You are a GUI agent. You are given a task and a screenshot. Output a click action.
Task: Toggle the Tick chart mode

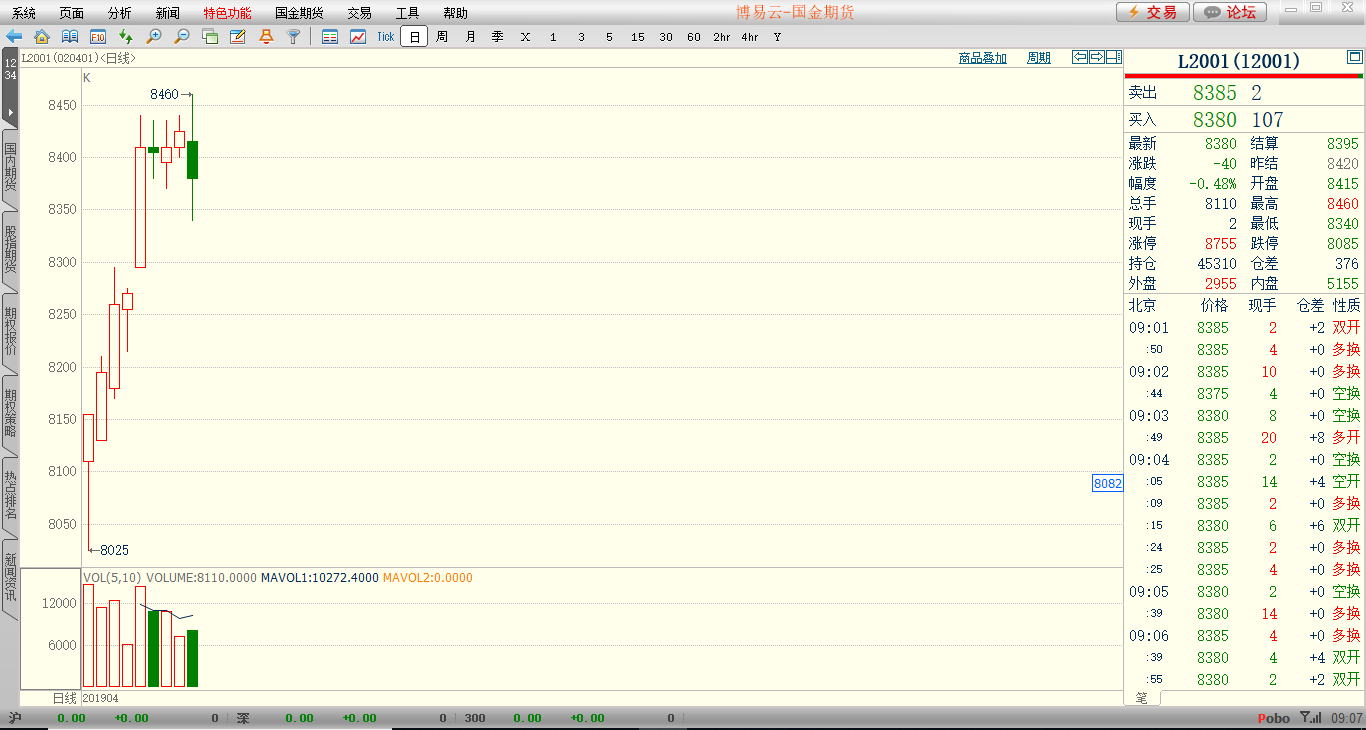point(386,37)
